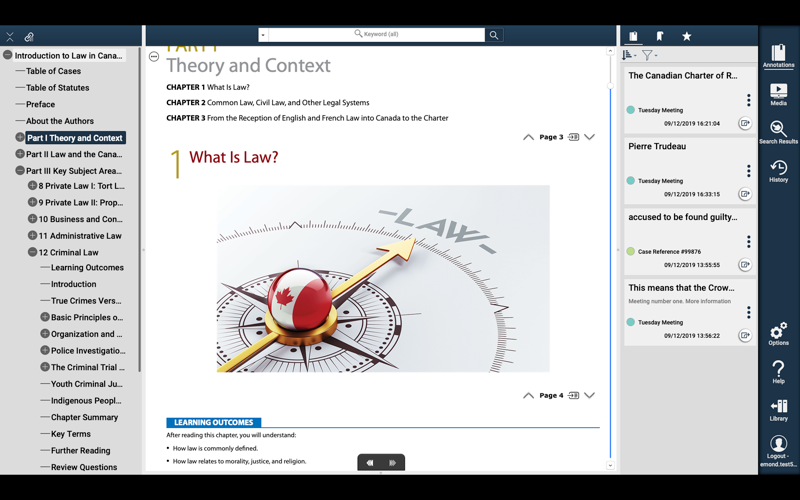The height and width of the screenshot is (500, 800).
Task: Open Key Terms entry
Action: click(71, 434)
